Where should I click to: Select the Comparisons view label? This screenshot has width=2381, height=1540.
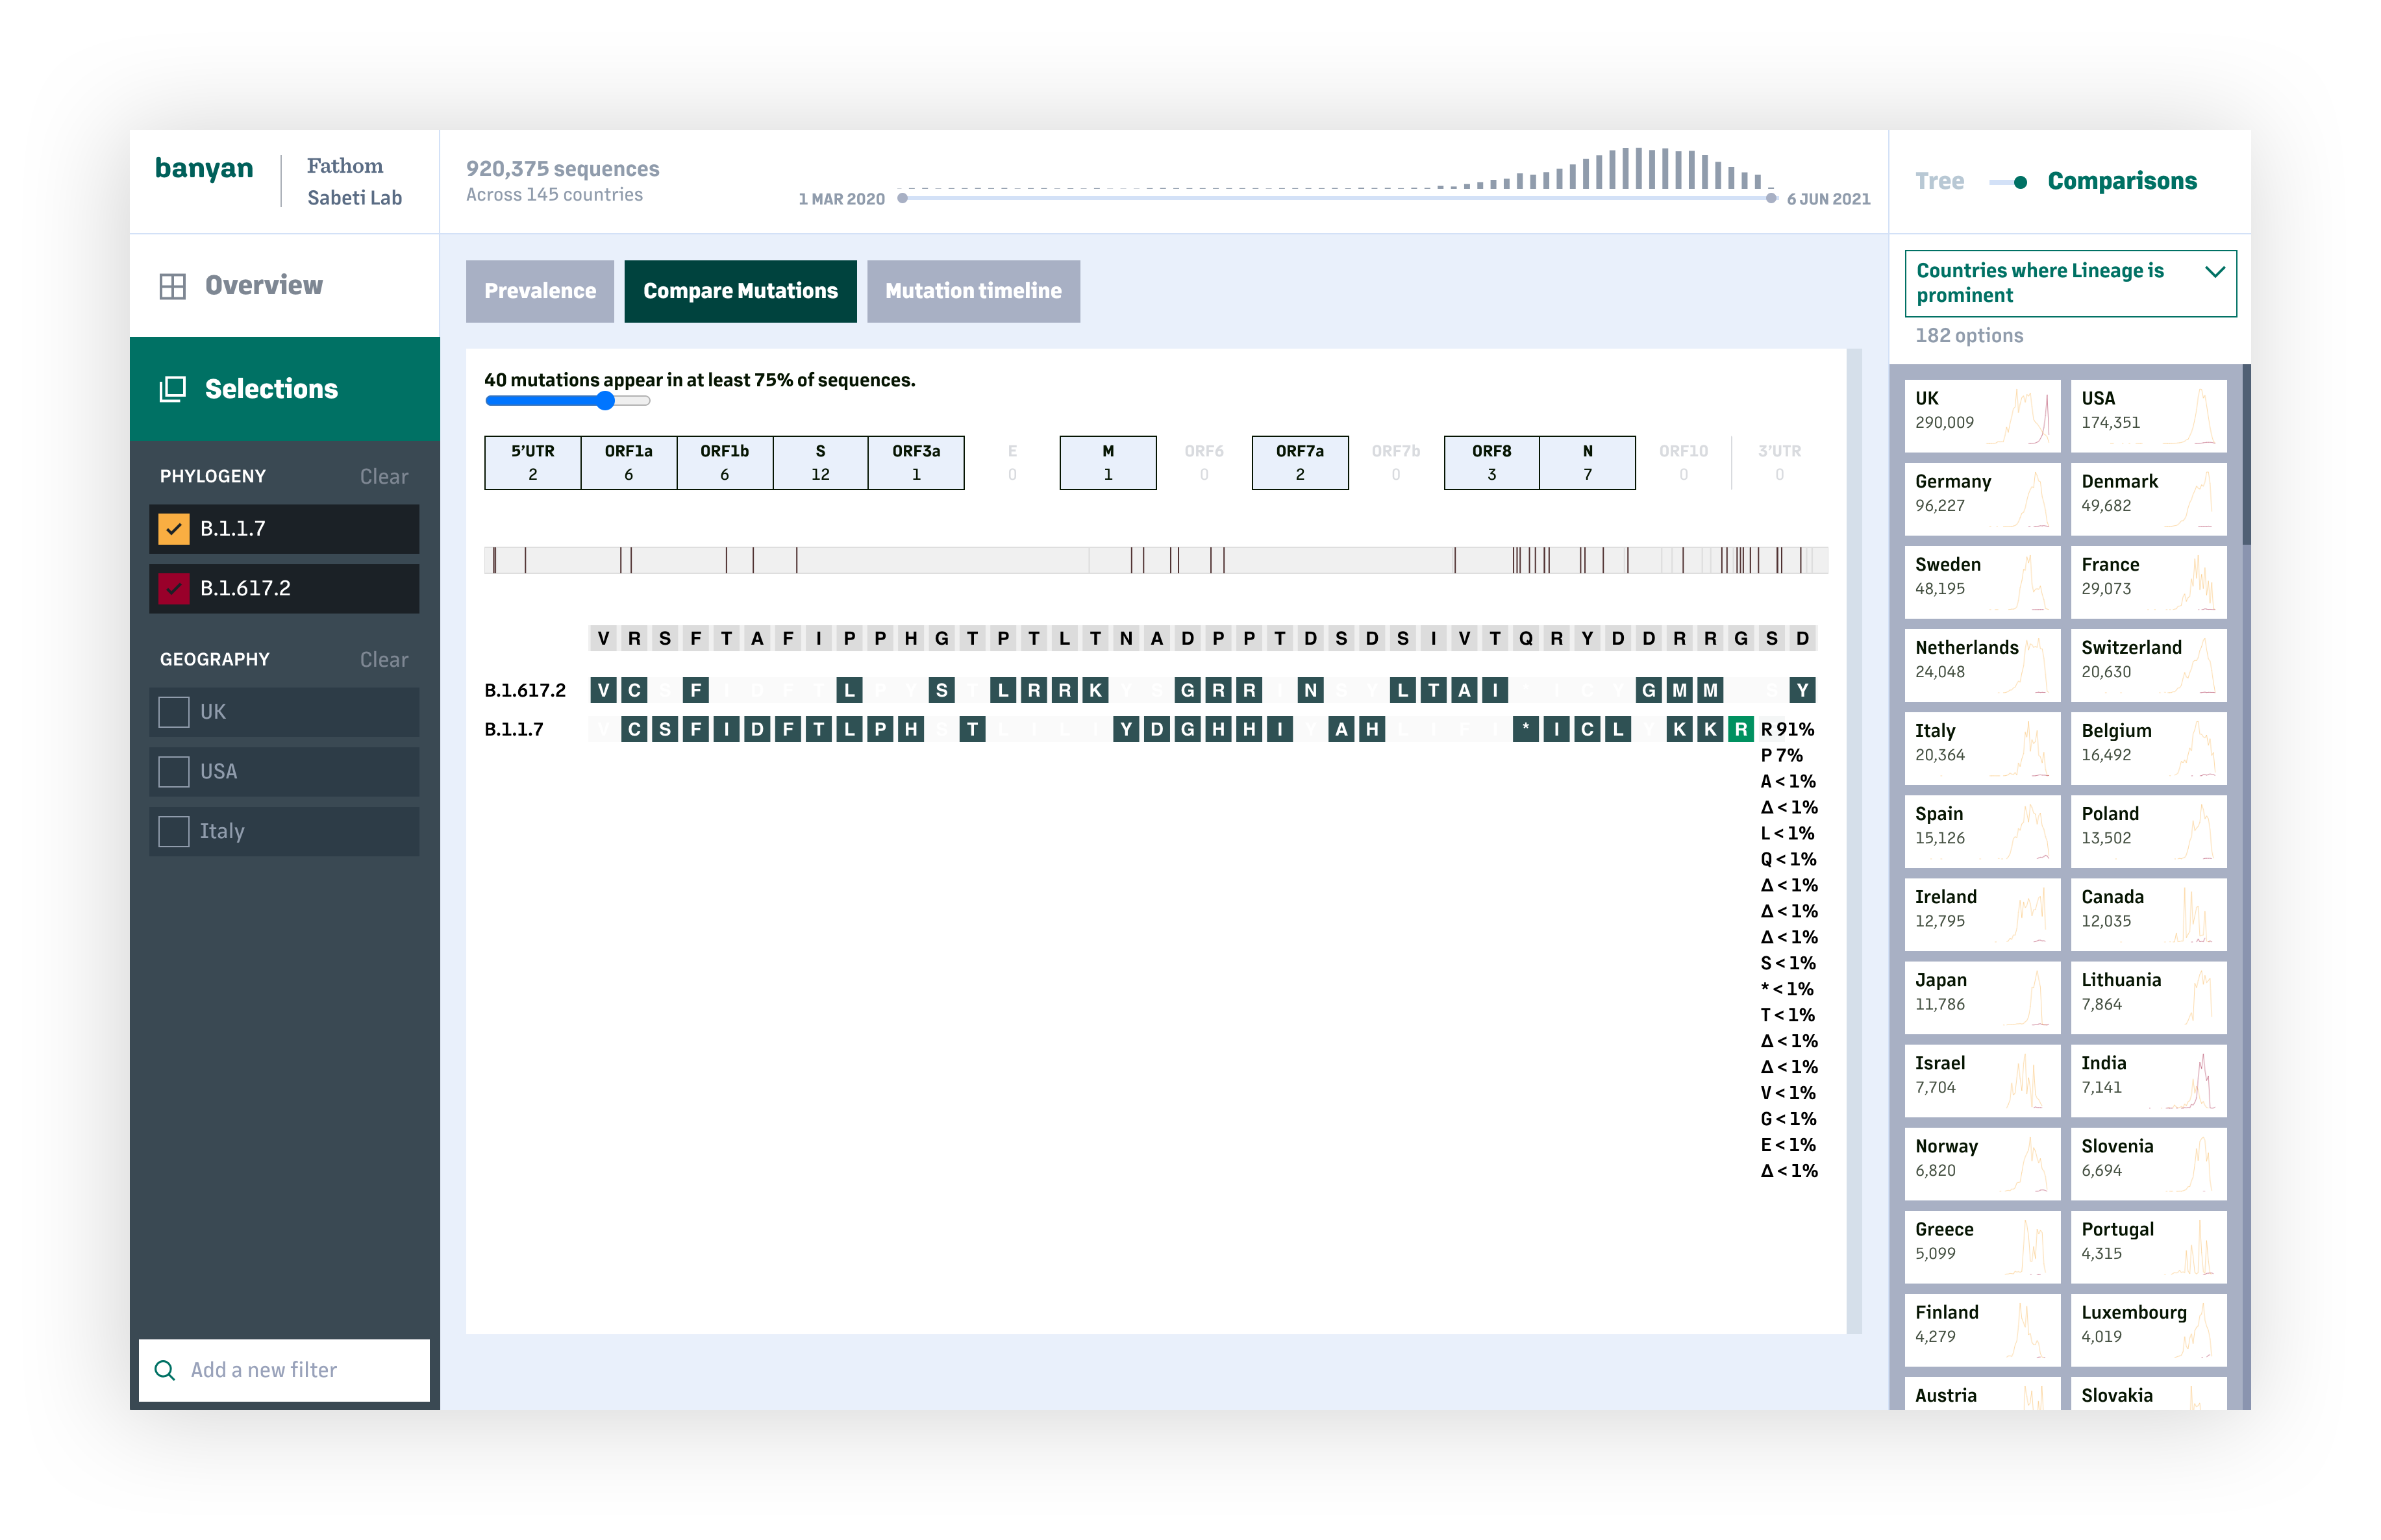coord(2122,181)
